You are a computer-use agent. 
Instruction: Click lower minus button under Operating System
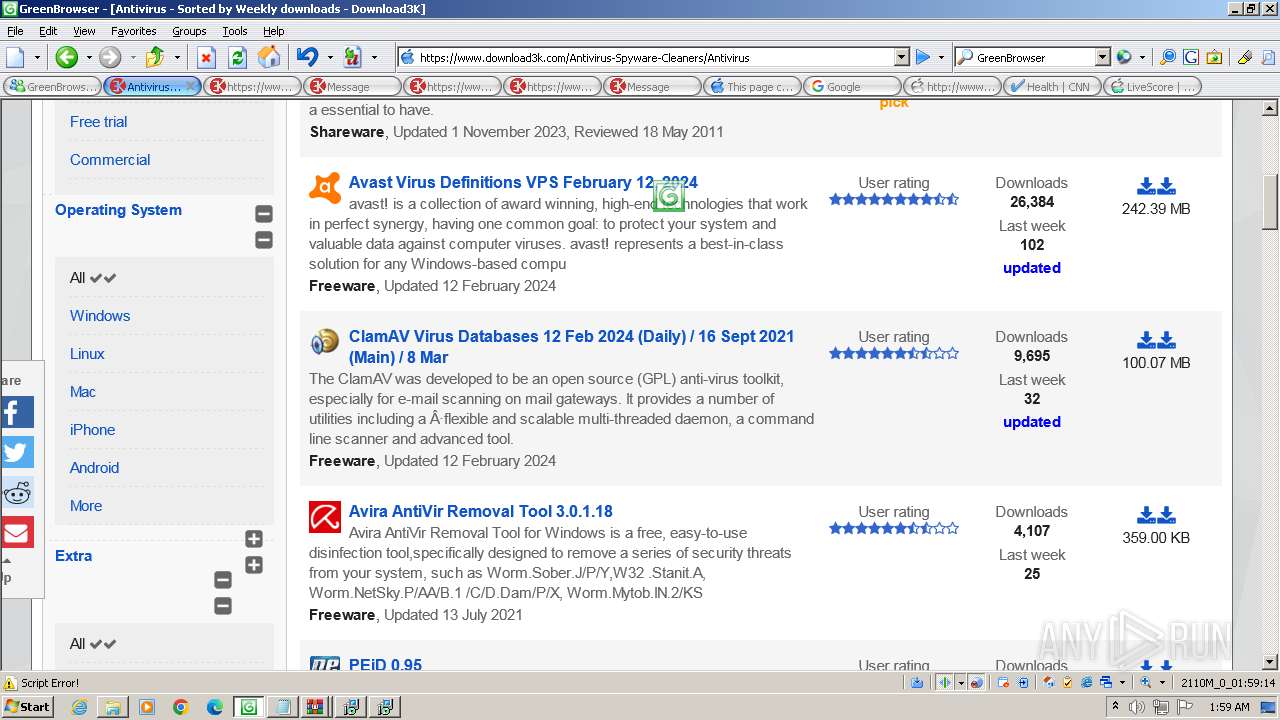tap(264, 240)
